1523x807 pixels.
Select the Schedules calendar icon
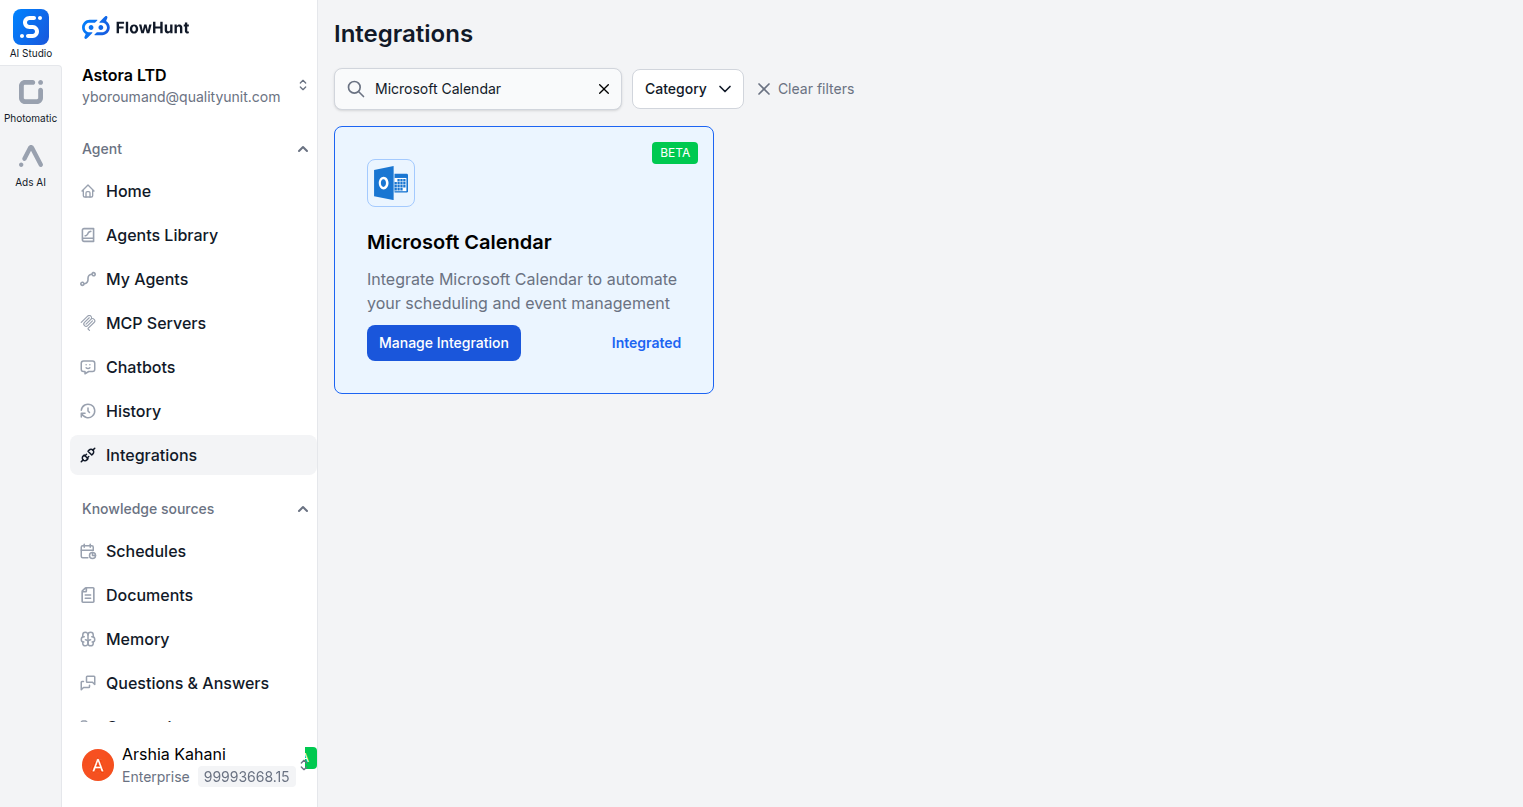[x=89, y=551]
